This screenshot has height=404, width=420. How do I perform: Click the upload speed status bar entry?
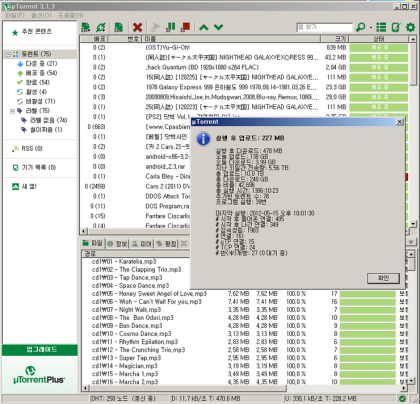click(x=339, y=398)
